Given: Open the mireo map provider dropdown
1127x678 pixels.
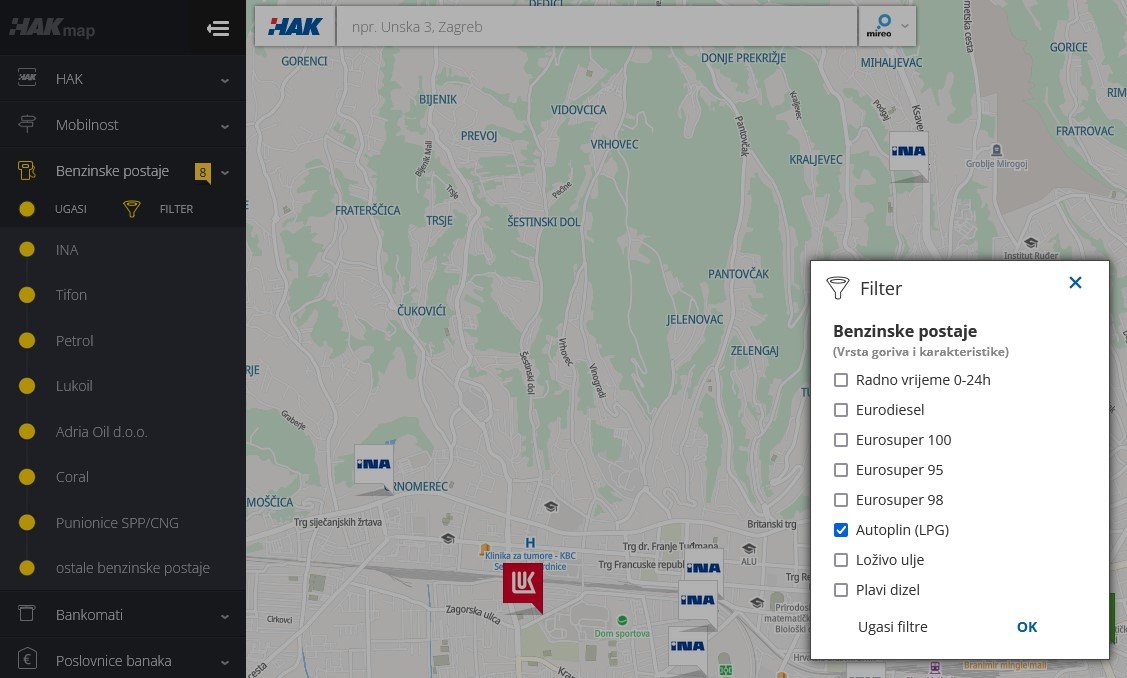Looking at the screenshot, I should (888, 27).
